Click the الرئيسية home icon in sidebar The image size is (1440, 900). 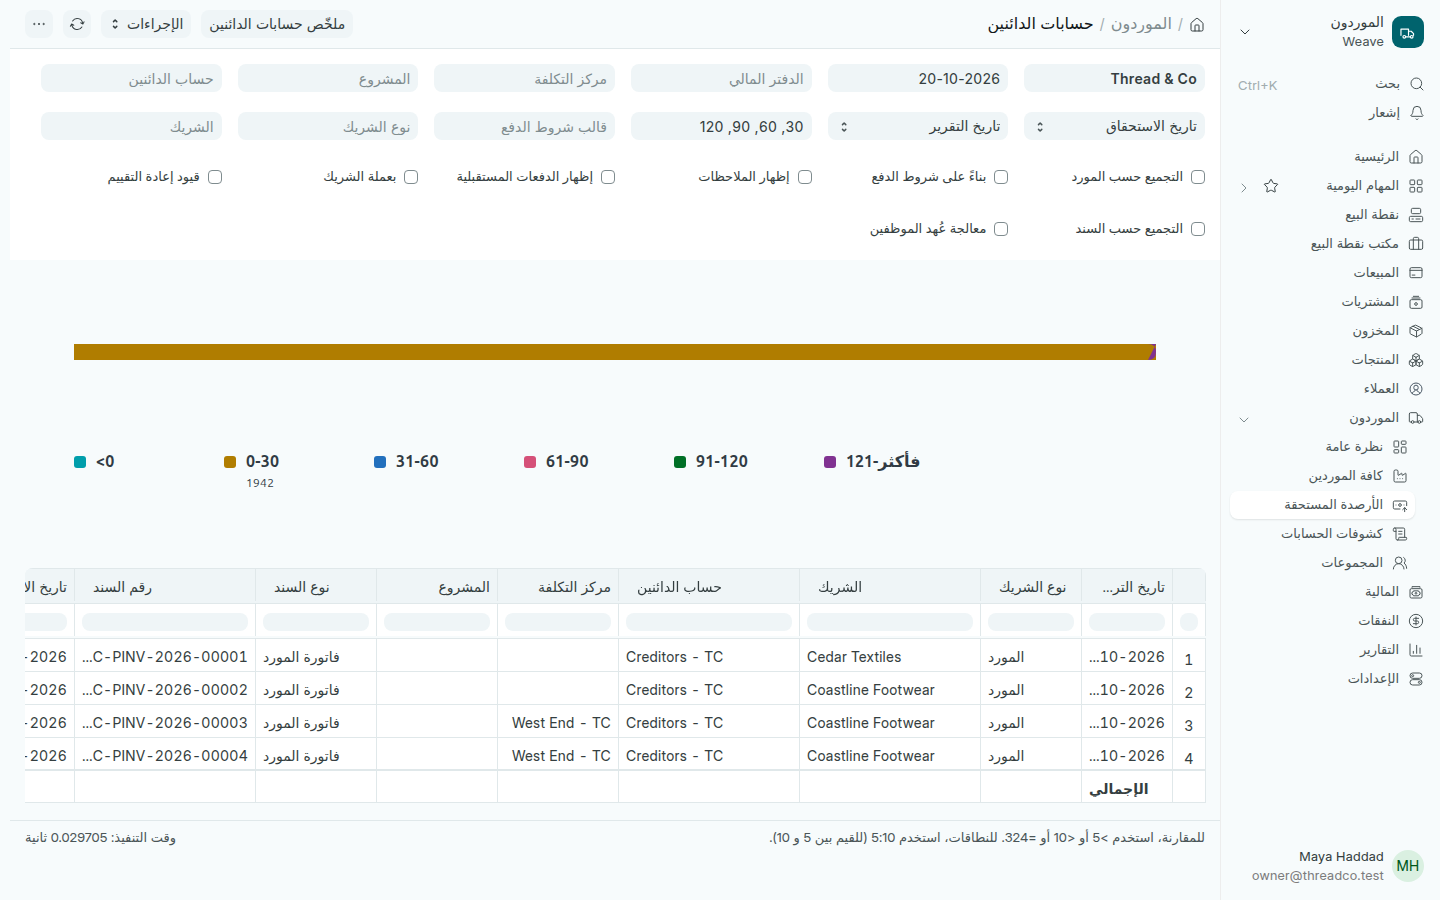[1416, 157]
